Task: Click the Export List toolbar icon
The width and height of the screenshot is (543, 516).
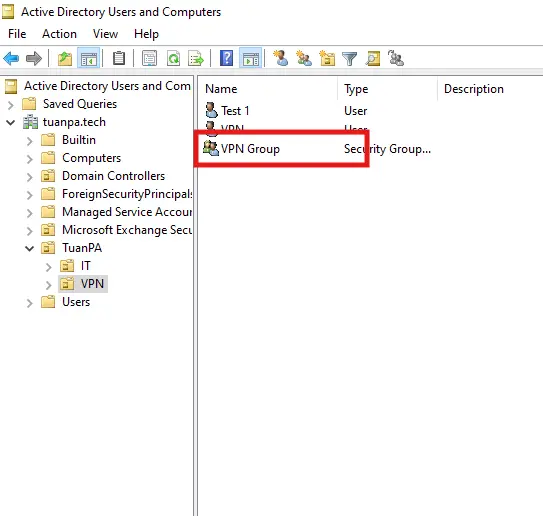Action: [x=196, y=58]
